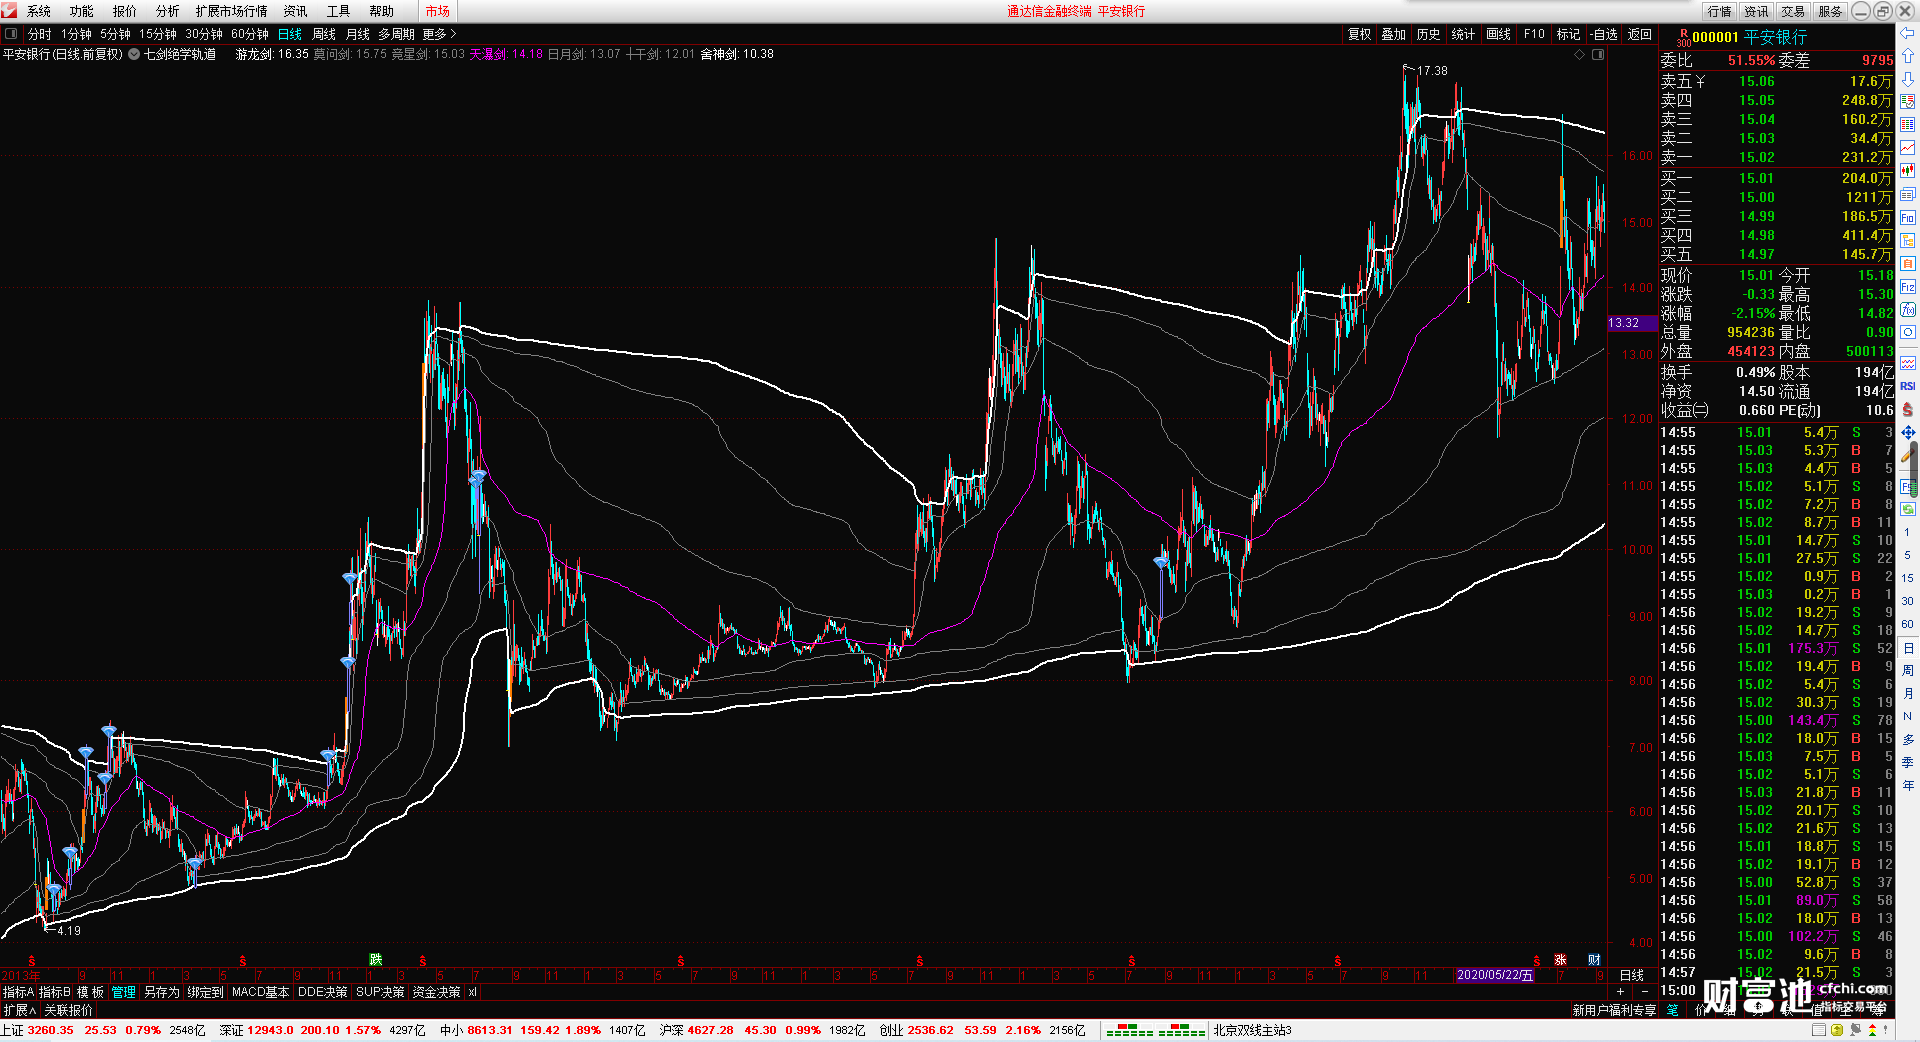The height and width of the screenshot is (1042, 1920).
Task: Switch chart to 1分钟 period
Action: pyautogui.click(x=77, y=34)
